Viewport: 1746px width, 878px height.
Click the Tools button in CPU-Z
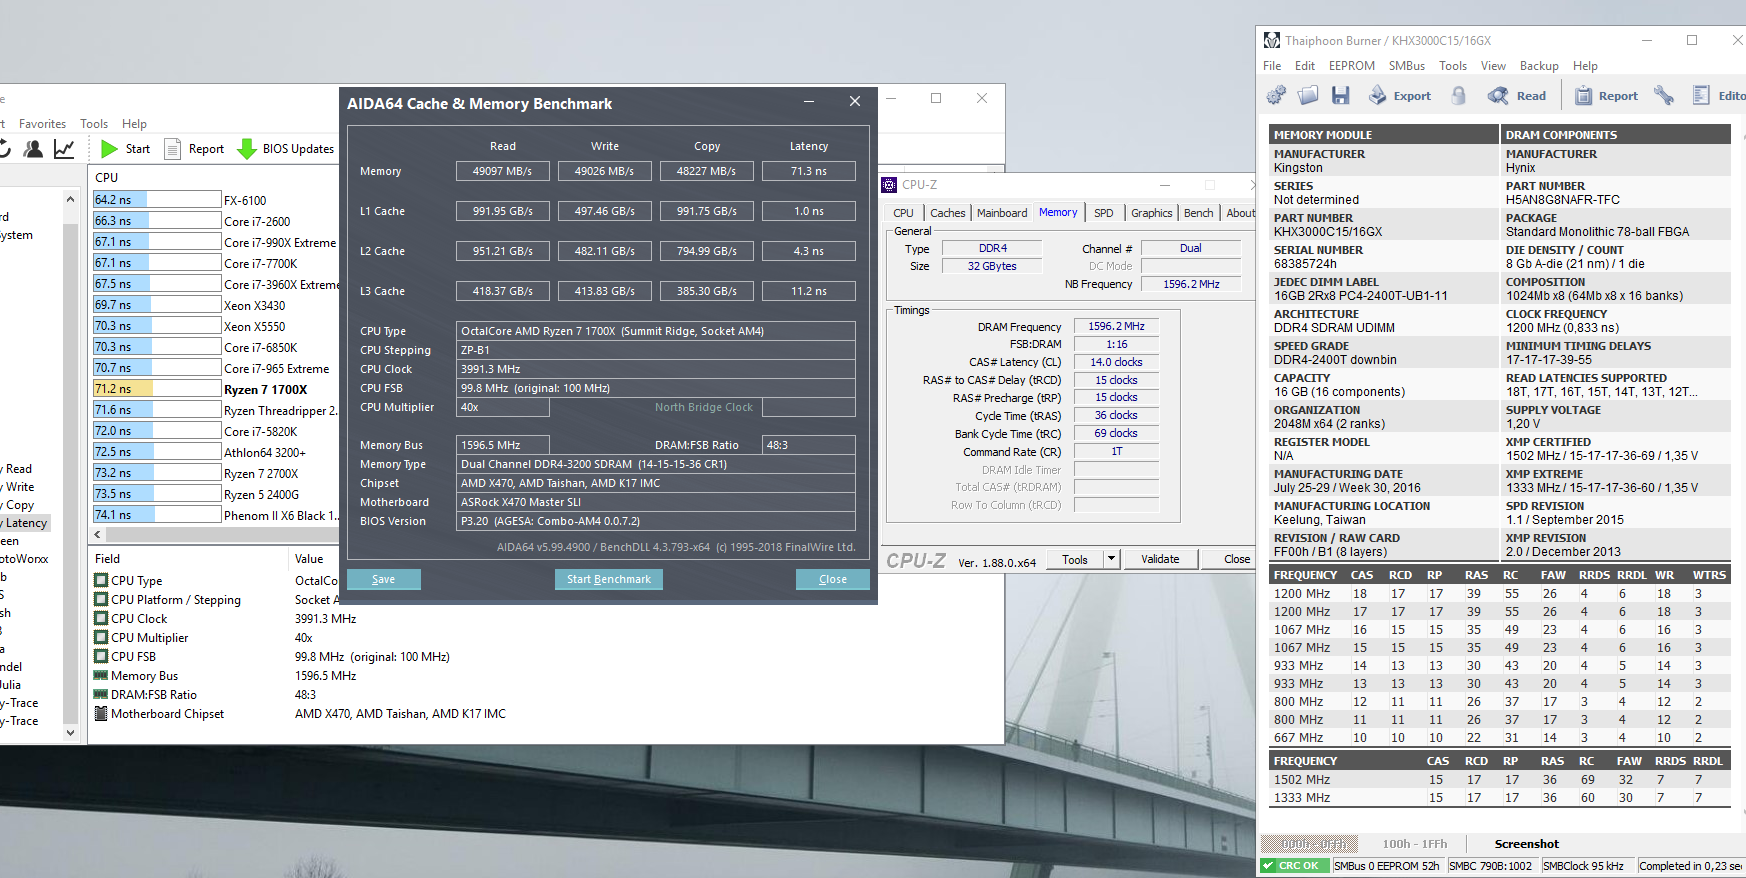point(1075,559)
